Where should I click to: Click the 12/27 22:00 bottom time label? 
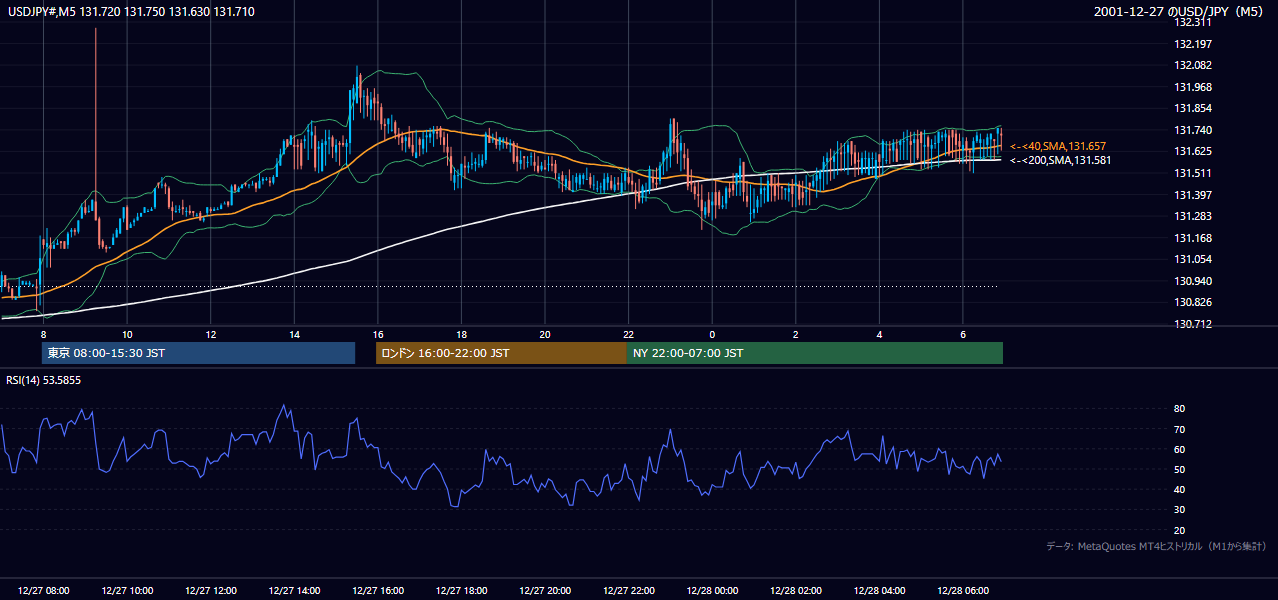628,591
